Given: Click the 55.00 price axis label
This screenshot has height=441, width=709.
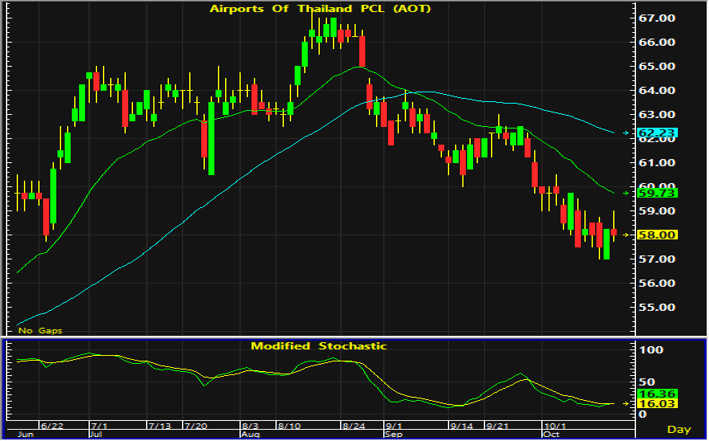Looking at the screenshot, I should pos(657,307).
